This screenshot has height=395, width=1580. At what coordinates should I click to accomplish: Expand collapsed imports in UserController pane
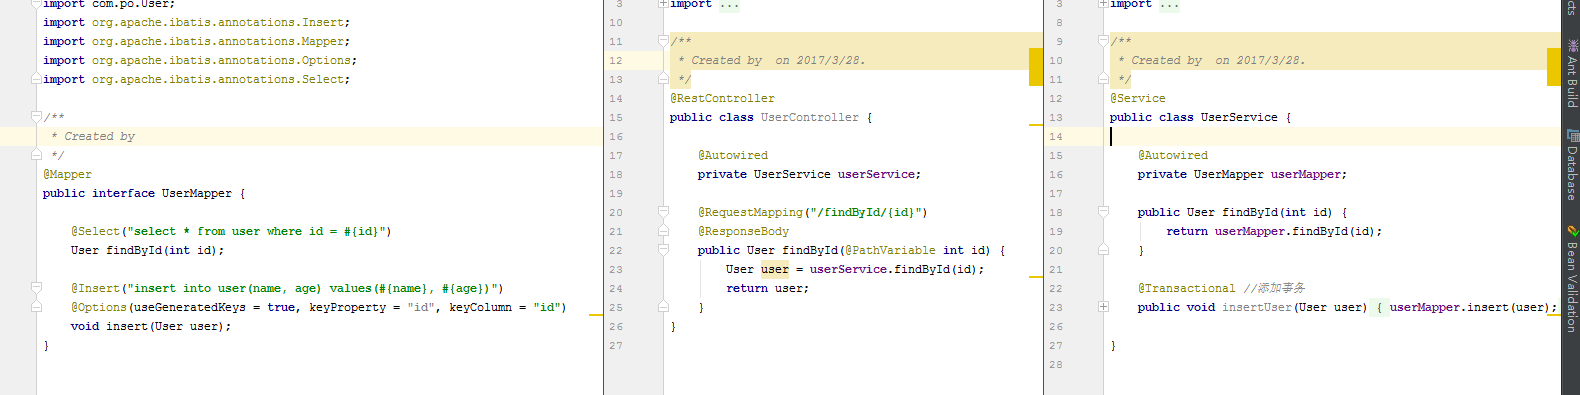pyautogui.click(x=663, y=4)
